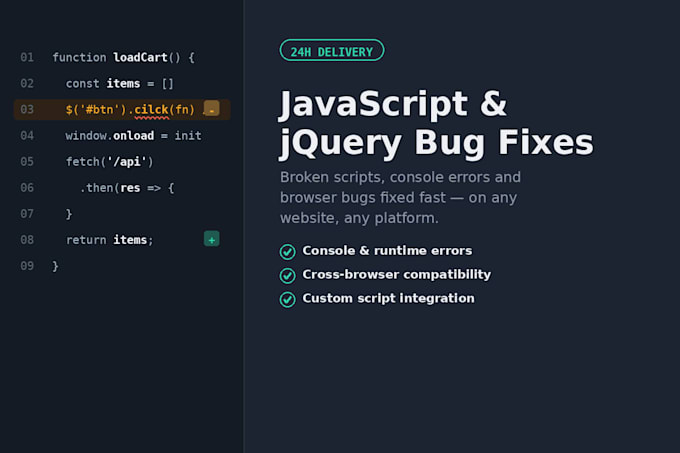
Task: Click the 'Custom script integration' text
Action: pyautogui.click(x=388, y=298)
